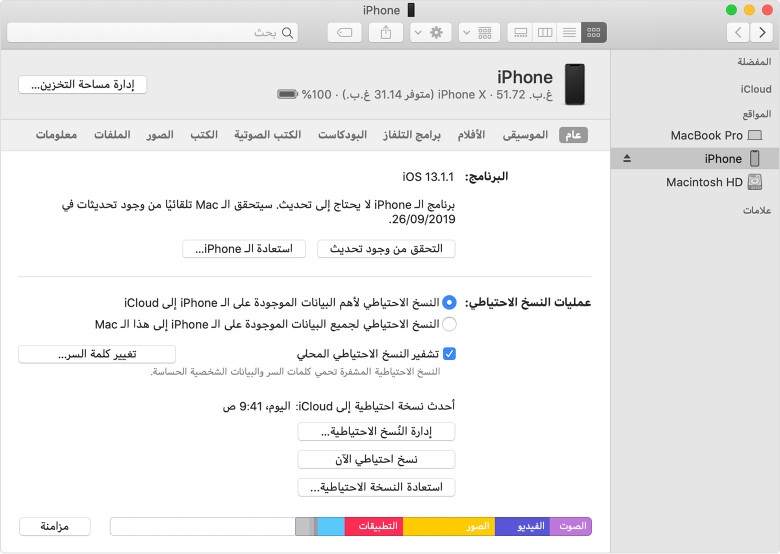Click the مزامنة sync button

click(x=55, y=527)
